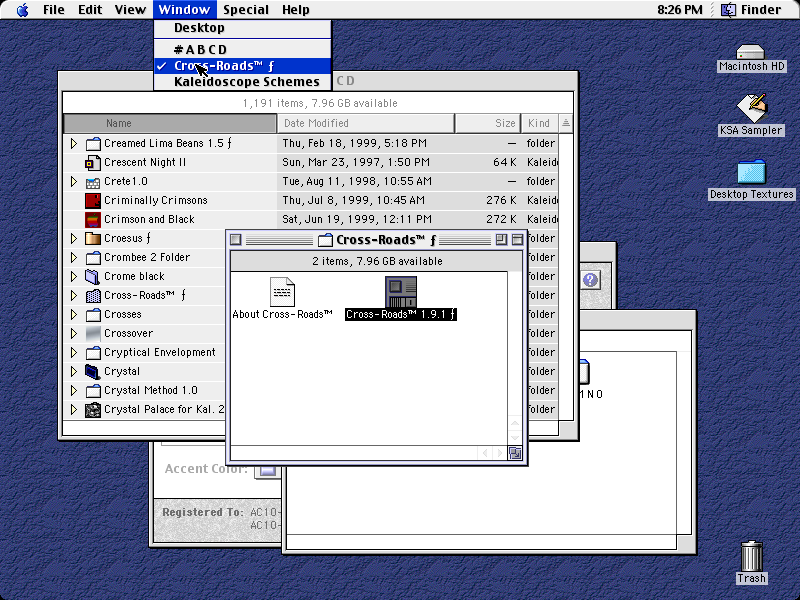Click the Crescent Night II file icon

(93, 162)
